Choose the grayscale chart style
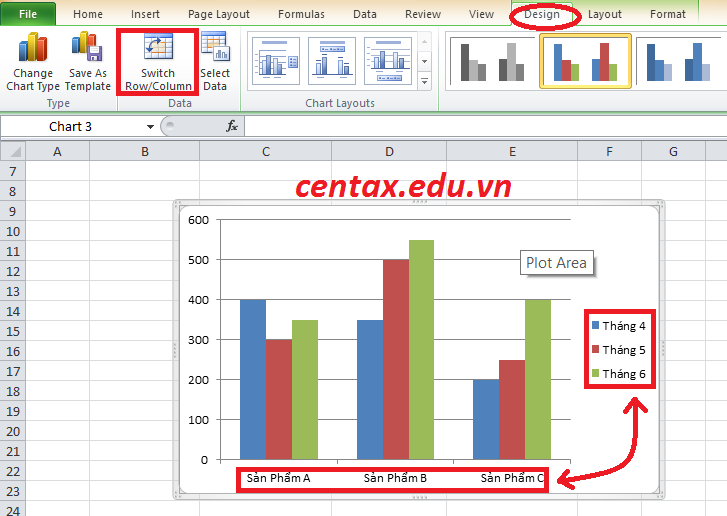This screenshot has height=516, width=727. tap(492, 62)
